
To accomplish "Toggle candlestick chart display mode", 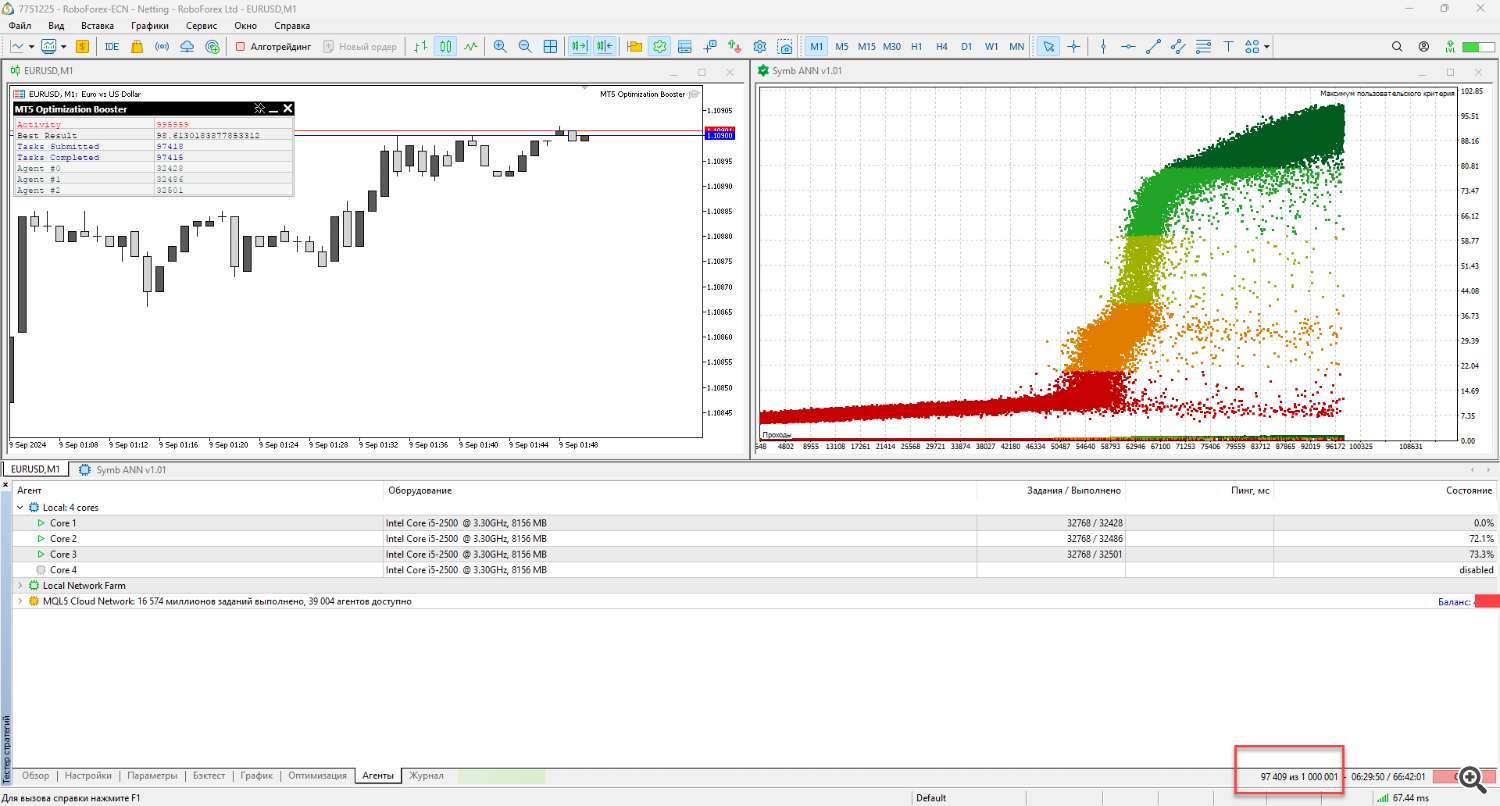I will pos(446,46).
